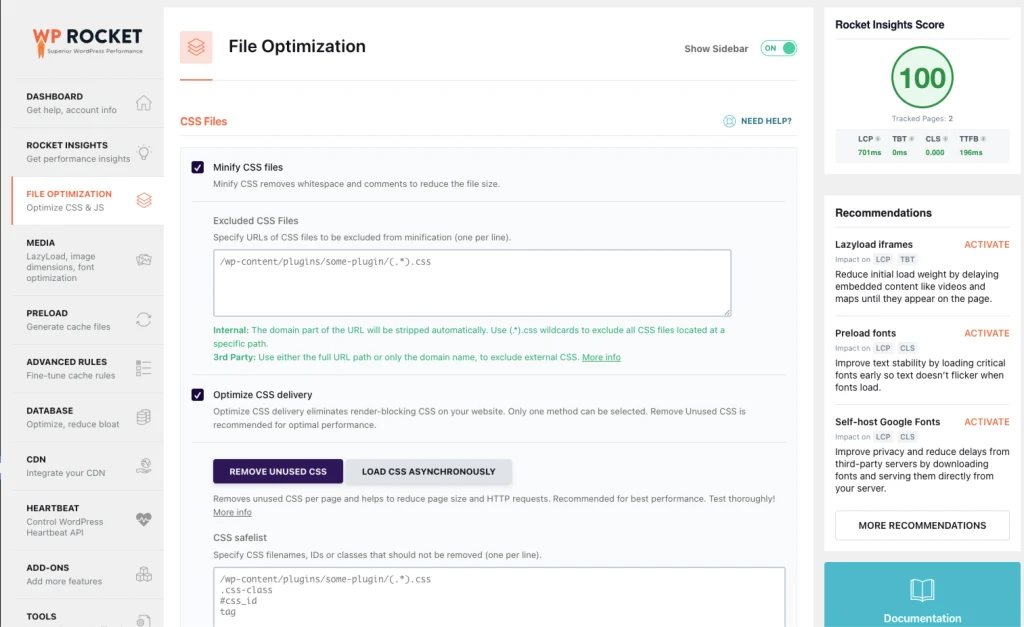Click the Media images icon
1024x627 pixels.
coord(144,260)
